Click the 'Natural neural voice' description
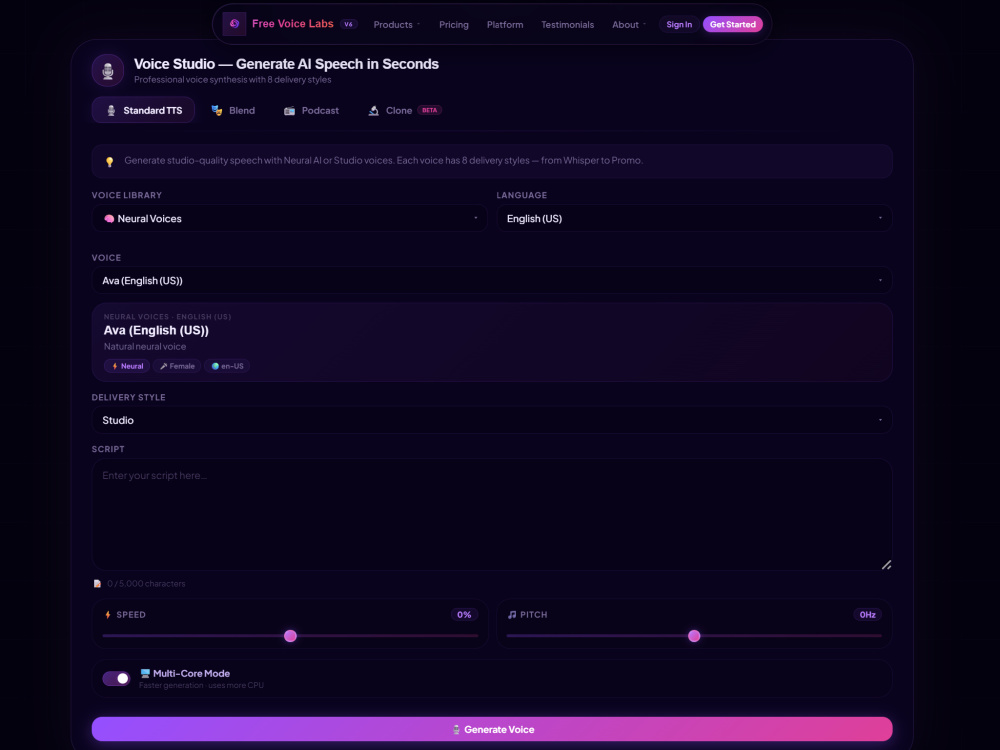 pyautogui.click(x=145, y=346)
